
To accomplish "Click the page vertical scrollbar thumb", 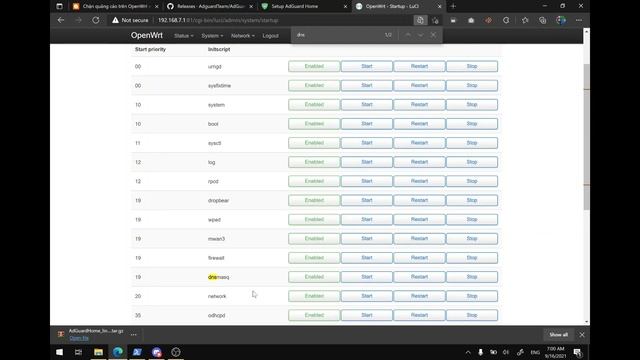I will pos(587,137).
